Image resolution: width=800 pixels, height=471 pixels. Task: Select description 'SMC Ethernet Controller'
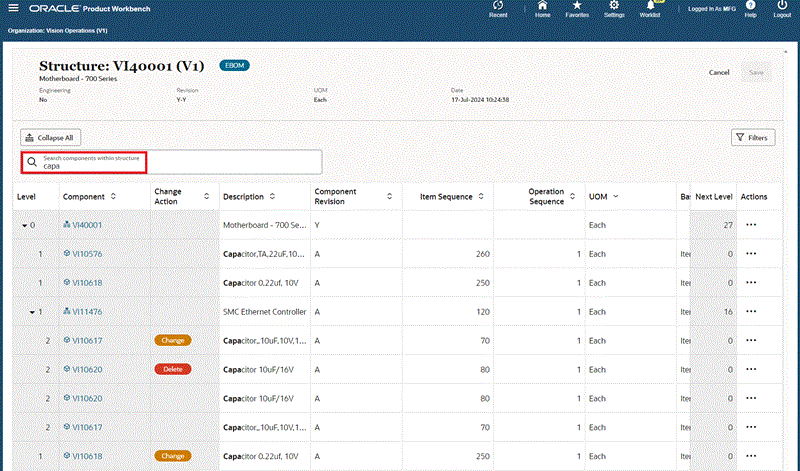tap(264, 312)
